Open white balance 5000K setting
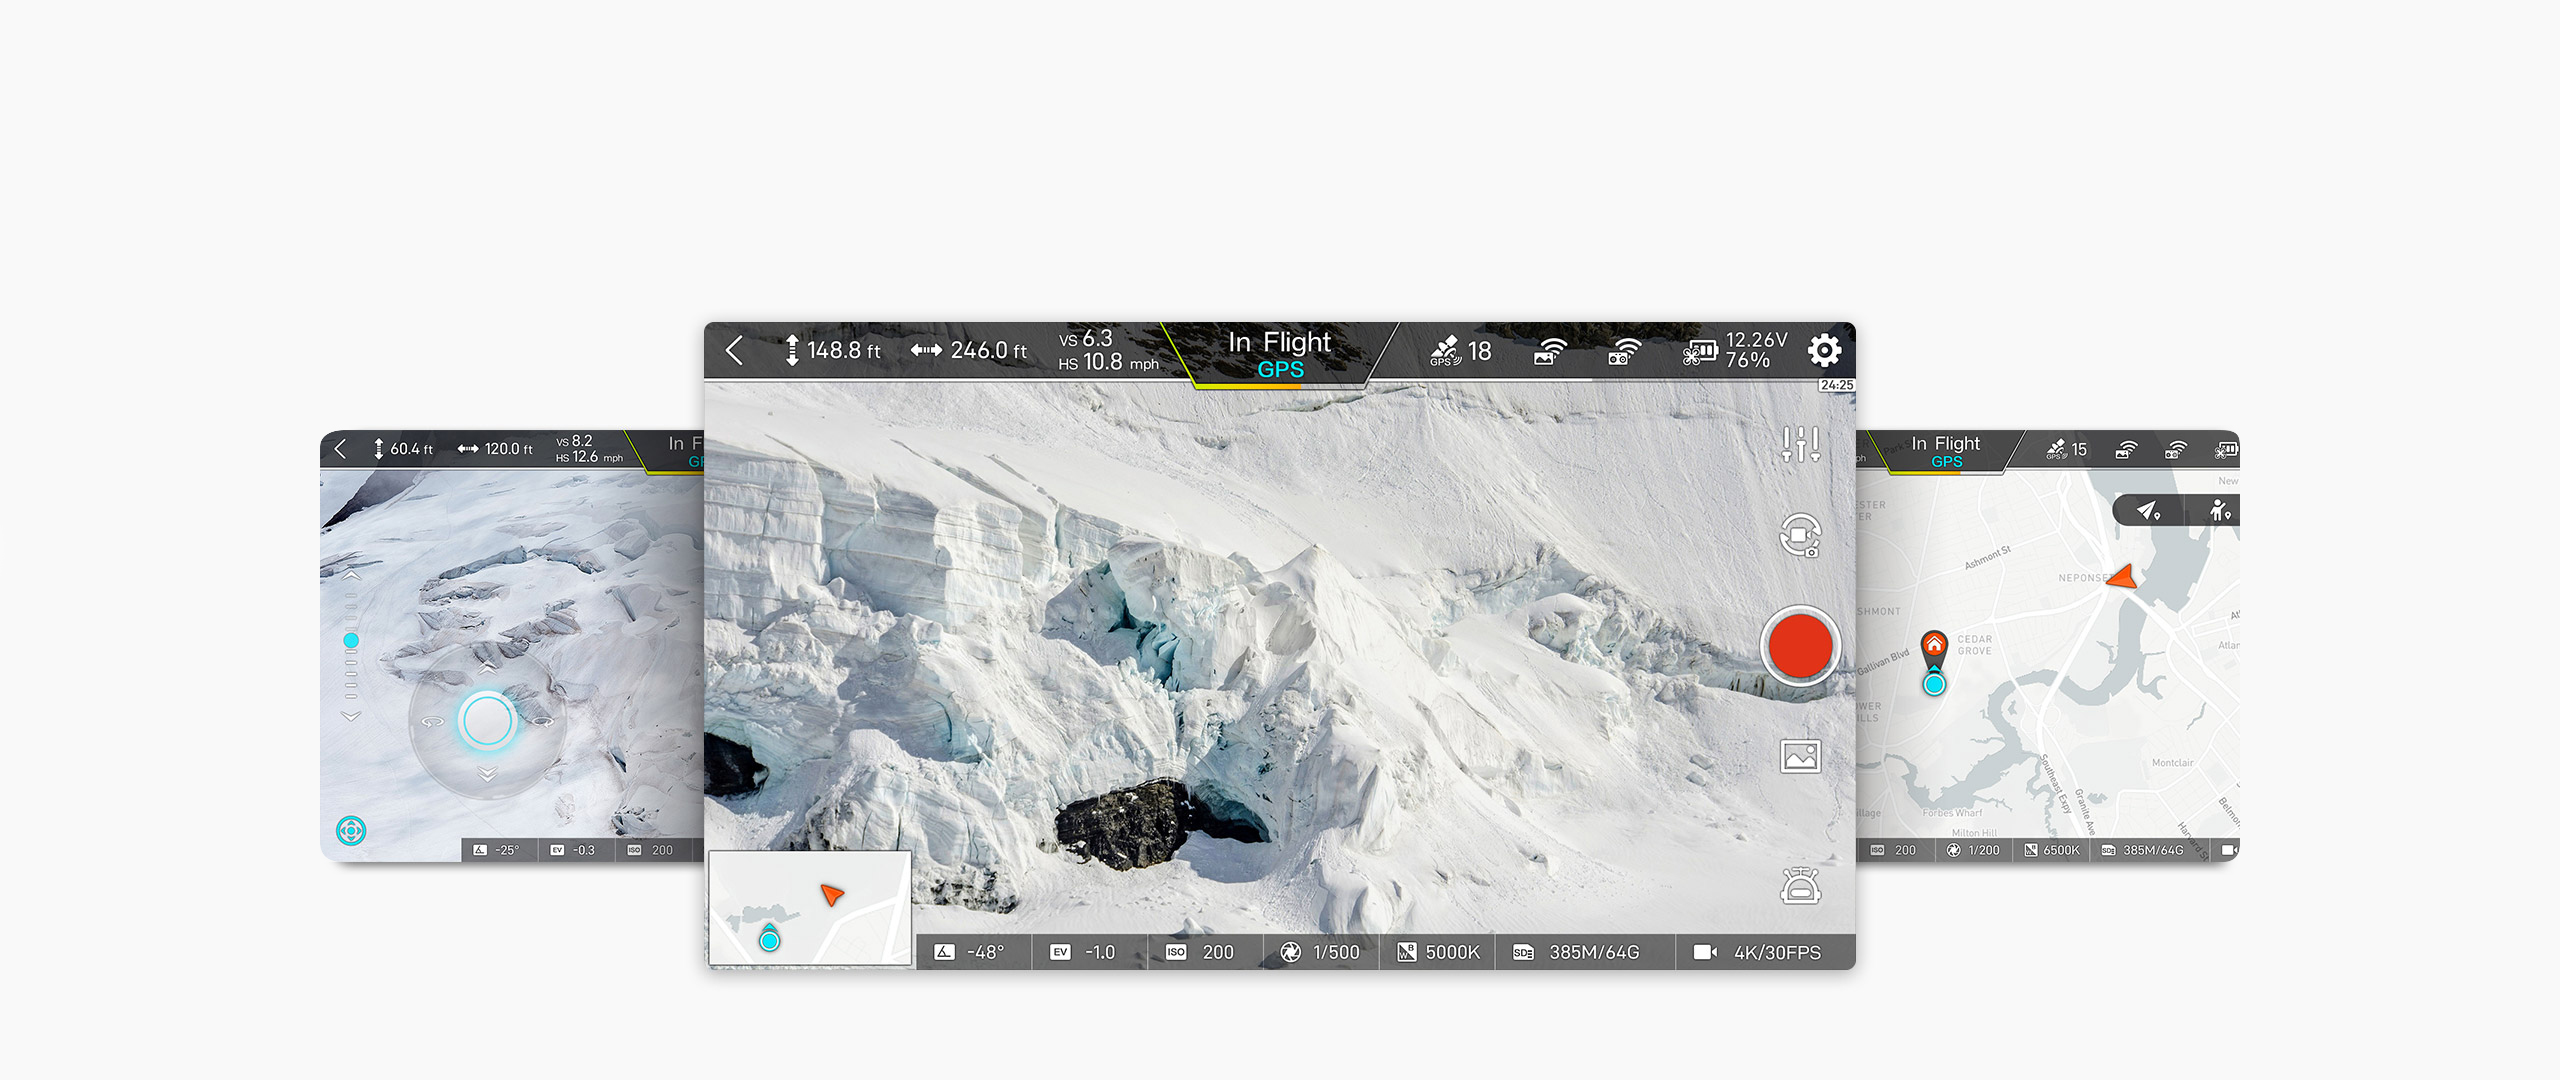Viewport: 2560px width, 1080px height. tap(1438, 952)
